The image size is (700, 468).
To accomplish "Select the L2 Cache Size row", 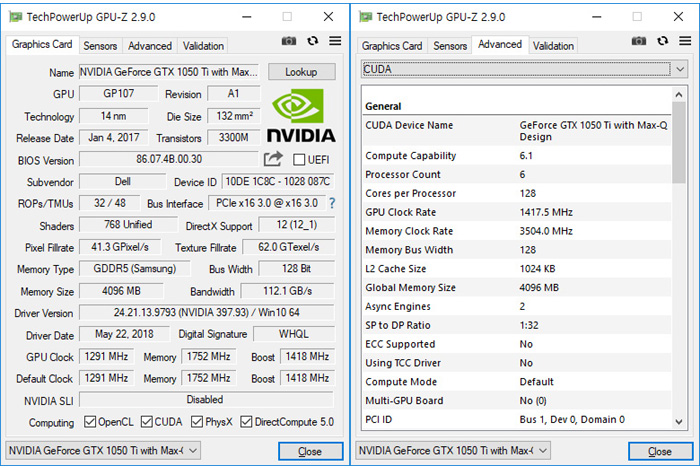I will [517, 269].
